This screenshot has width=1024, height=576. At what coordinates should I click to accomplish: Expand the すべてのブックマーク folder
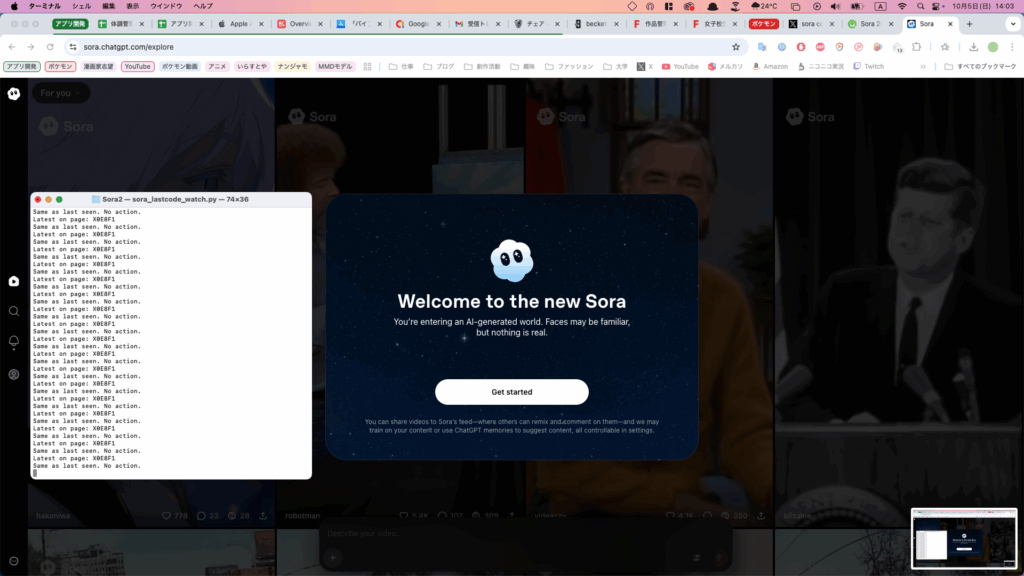(980, 67)
